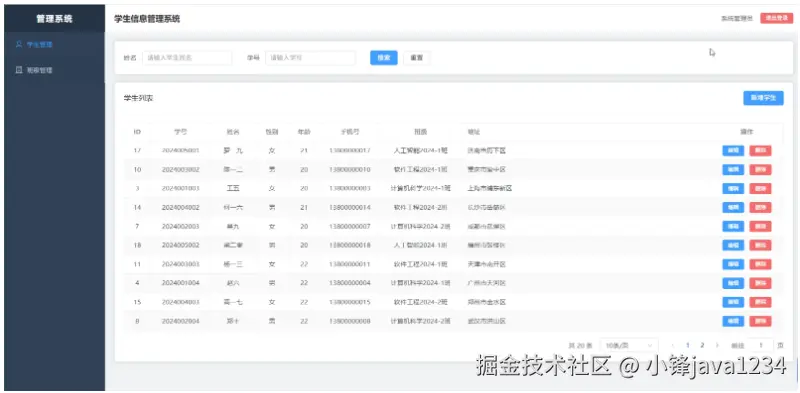Image resolution: width=800 pixels, height=393 pixels.
Task: Click the 系统管理员 username text
Action: click(x=737, y=18)
